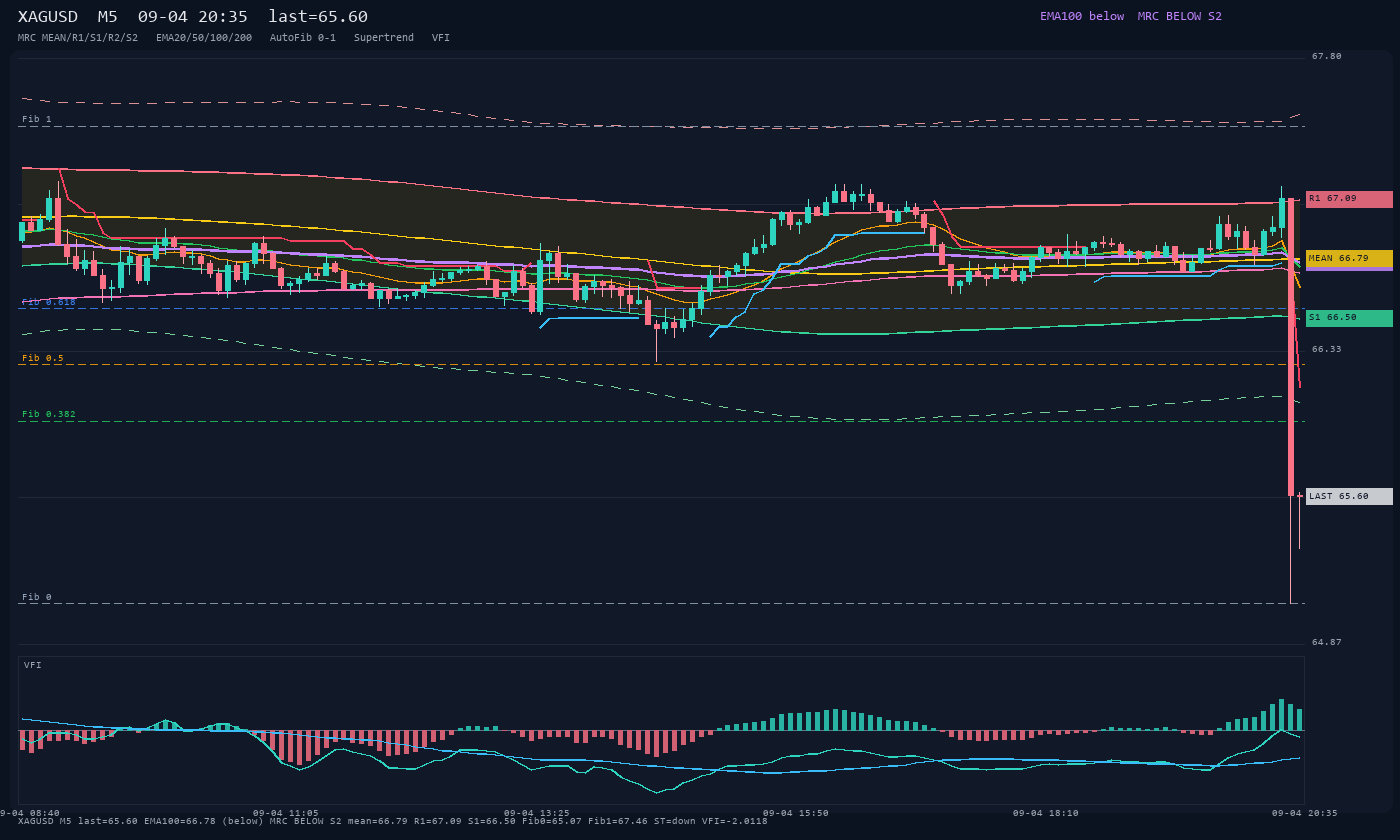
Task: Click the MRC BELOW S2 status text
Action: [x=1180, y=16]
